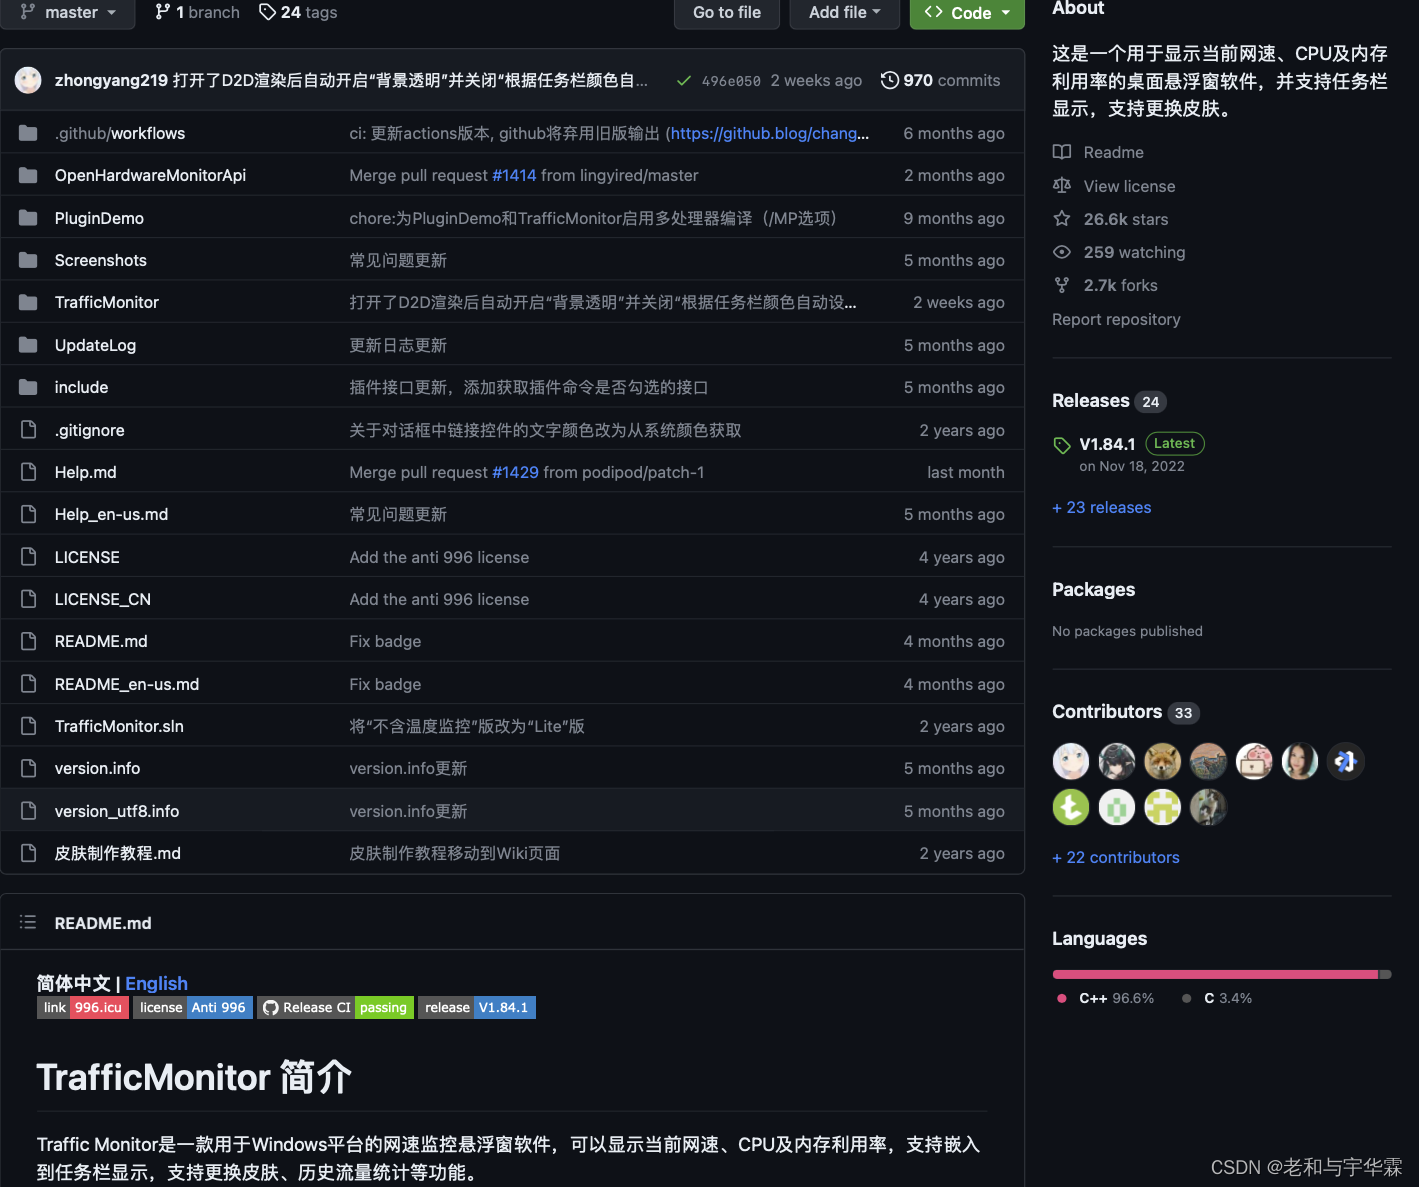Show + 23 releases
The image size is (1419, 1187).
1101,507
